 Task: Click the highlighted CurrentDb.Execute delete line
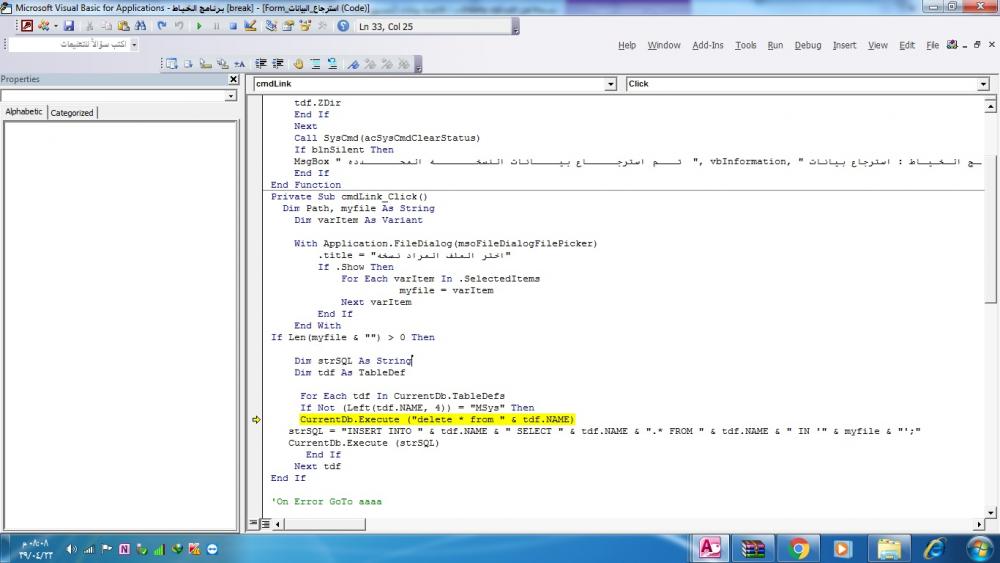[437, 420]
